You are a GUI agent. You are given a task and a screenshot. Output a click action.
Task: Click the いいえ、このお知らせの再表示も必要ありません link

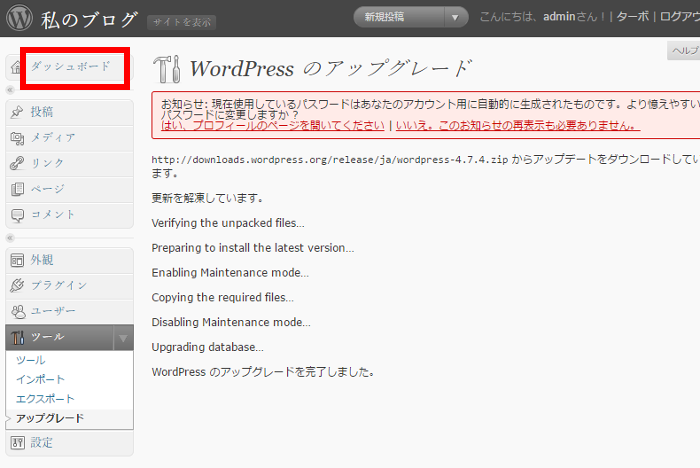[518, 126]
